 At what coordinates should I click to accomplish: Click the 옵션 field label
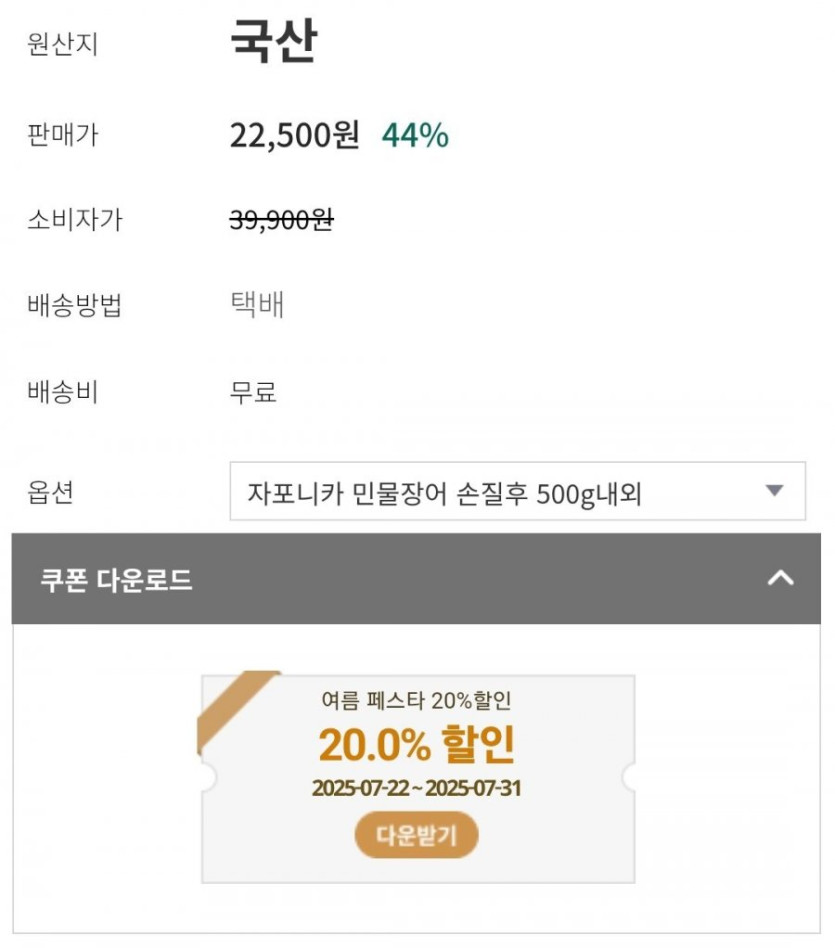pos(50,492)
